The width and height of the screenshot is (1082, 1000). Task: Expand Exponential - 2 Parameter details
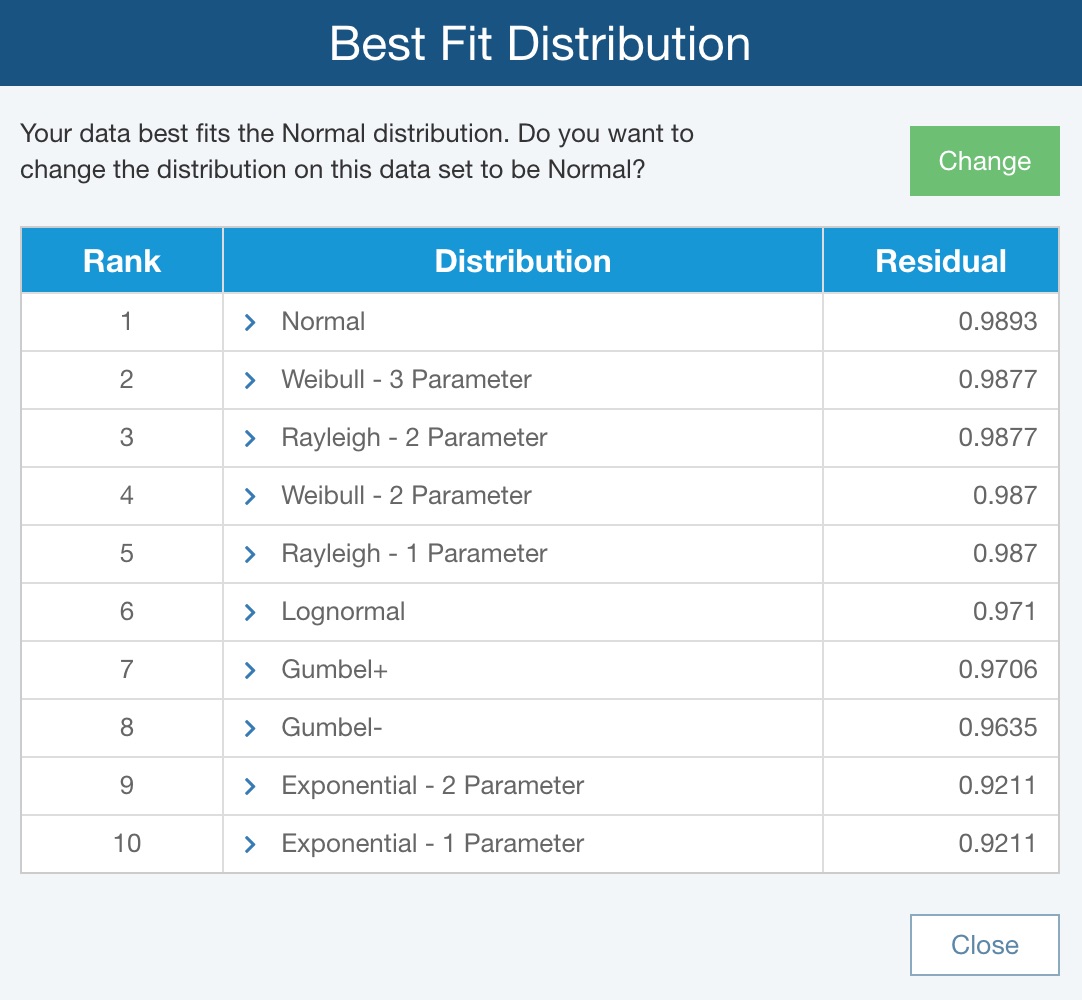(x=250, y=785)
